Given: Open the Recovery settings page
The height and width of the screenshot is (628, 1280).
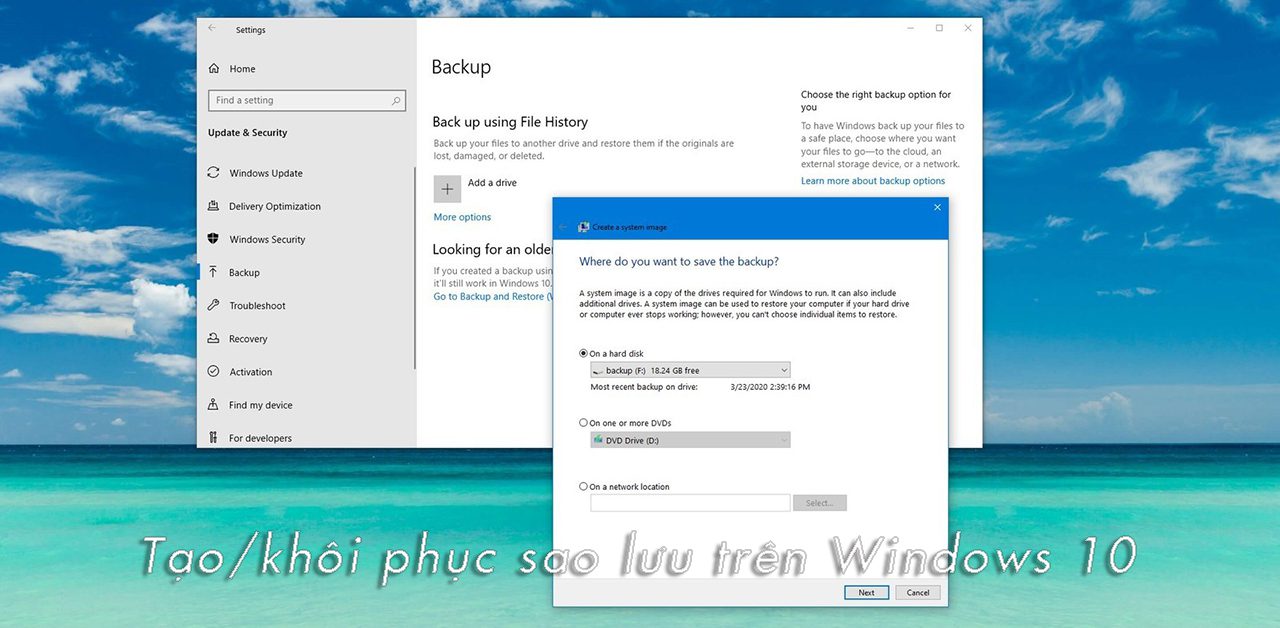Looking at the screenshot, I should point(248,339).
